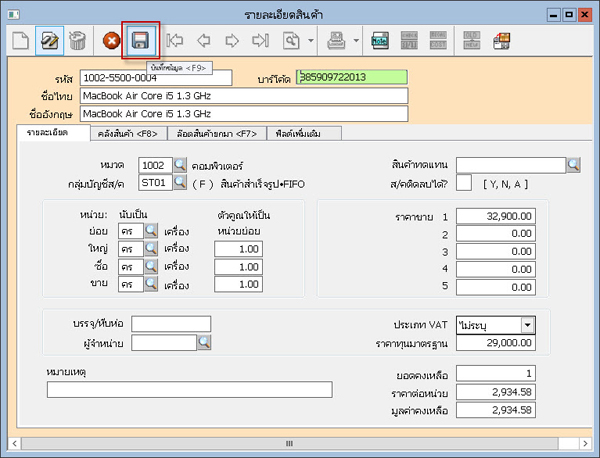Open lookup magnifier for หน่วย ใหญ่
Screen dimensions: 600x458
[x=151, y=248]
